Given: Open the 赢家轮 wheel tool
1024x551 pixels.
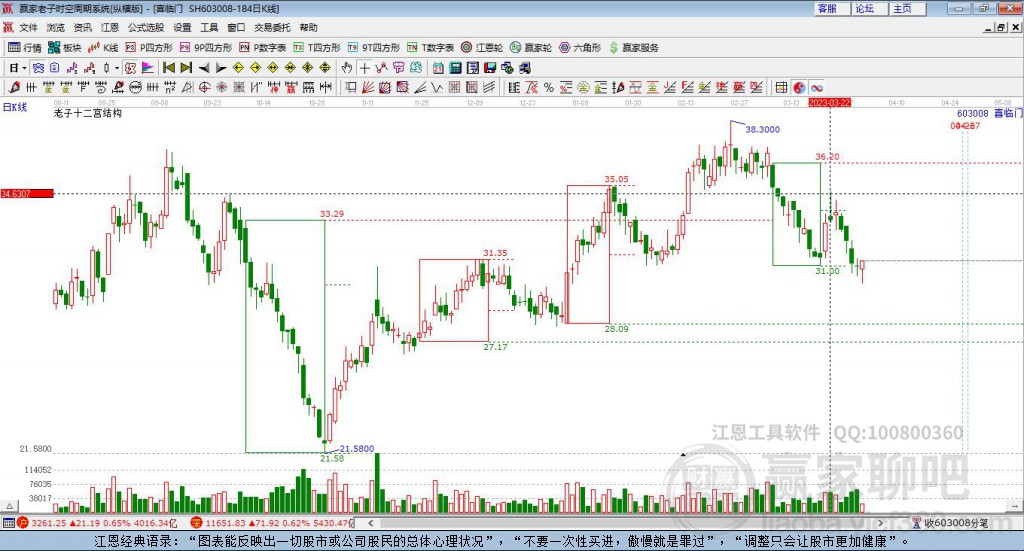Looking at the screenshot, I should (531, 48).
